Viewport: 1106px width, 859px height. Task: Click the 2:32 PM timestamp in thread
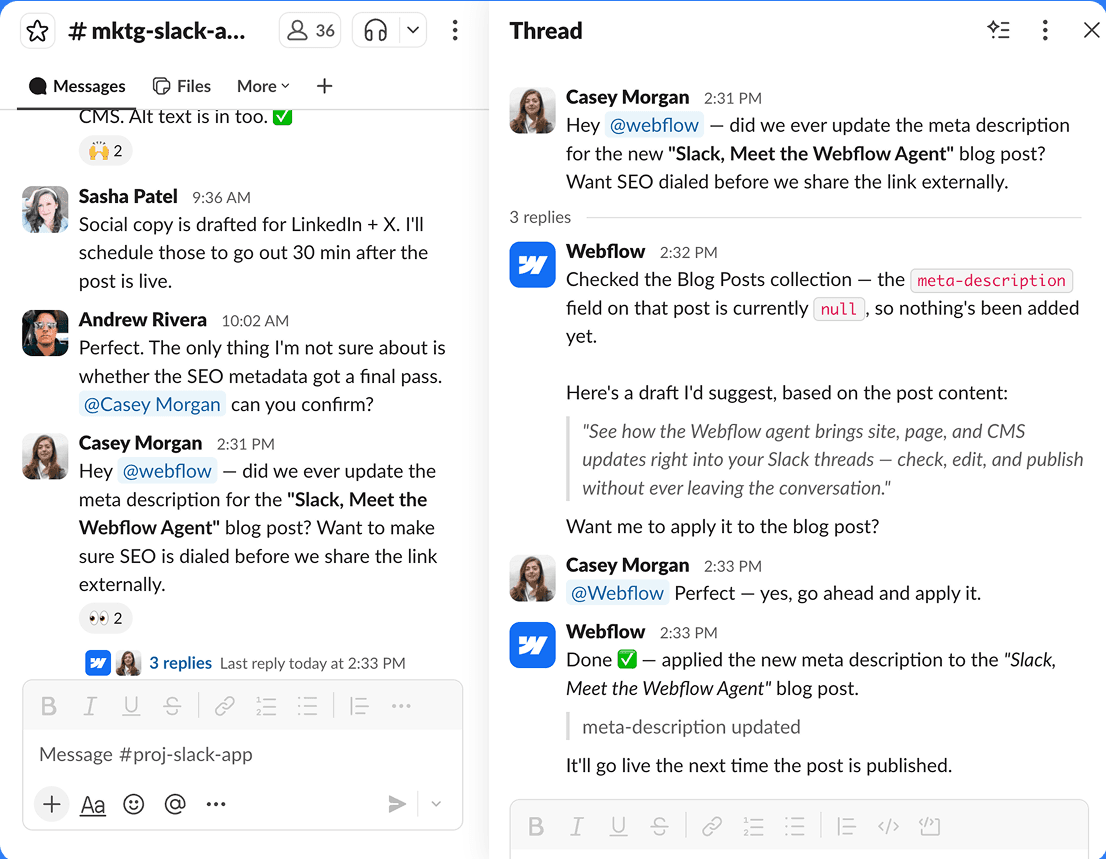(688, 252)
